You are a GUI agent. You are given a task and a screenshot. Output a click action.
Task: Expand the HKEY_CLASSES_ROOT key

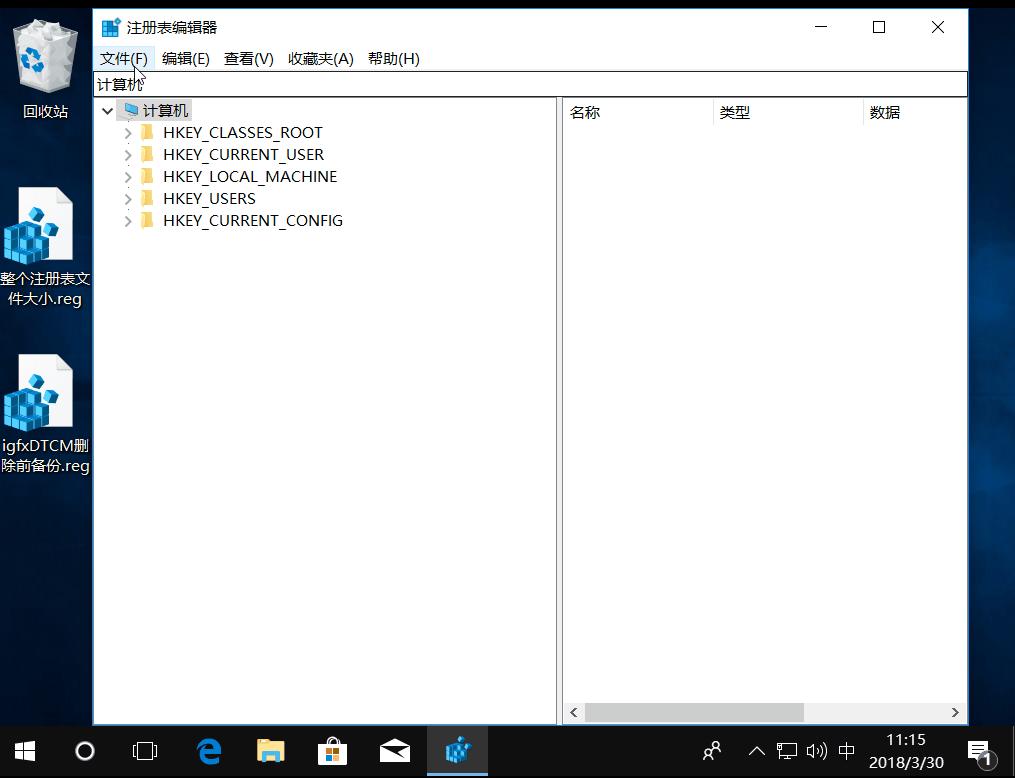(x=128, y=132)
